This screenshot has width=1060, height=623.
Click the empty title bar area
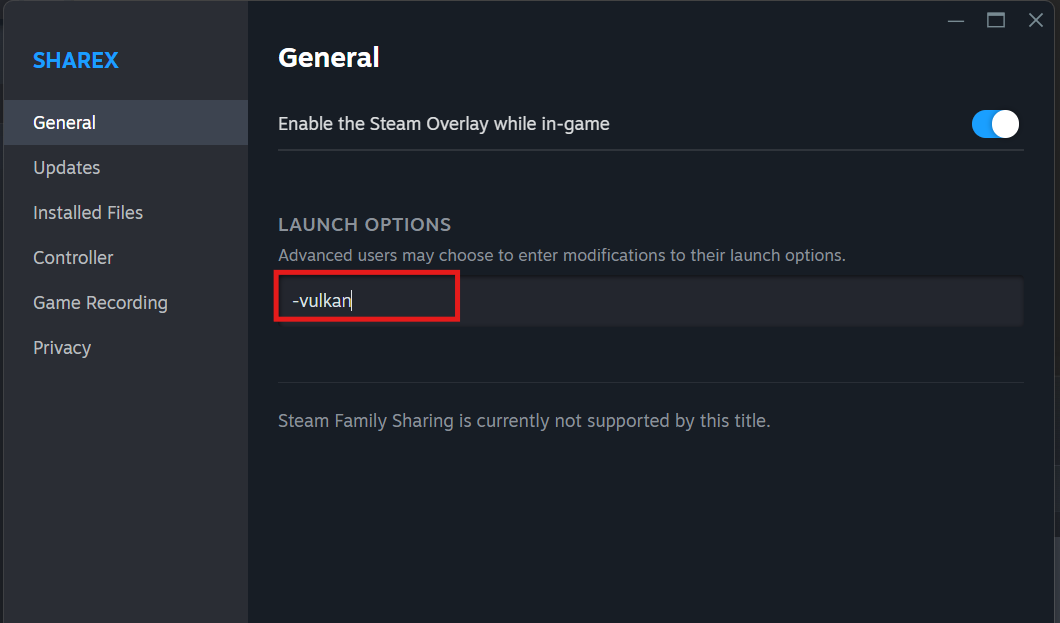[x=600, y=18]
